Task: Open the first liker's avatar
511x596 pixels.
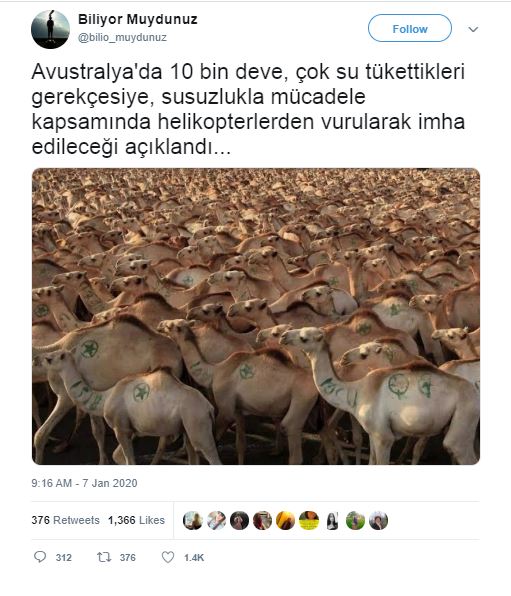Action: pos(193,520)
